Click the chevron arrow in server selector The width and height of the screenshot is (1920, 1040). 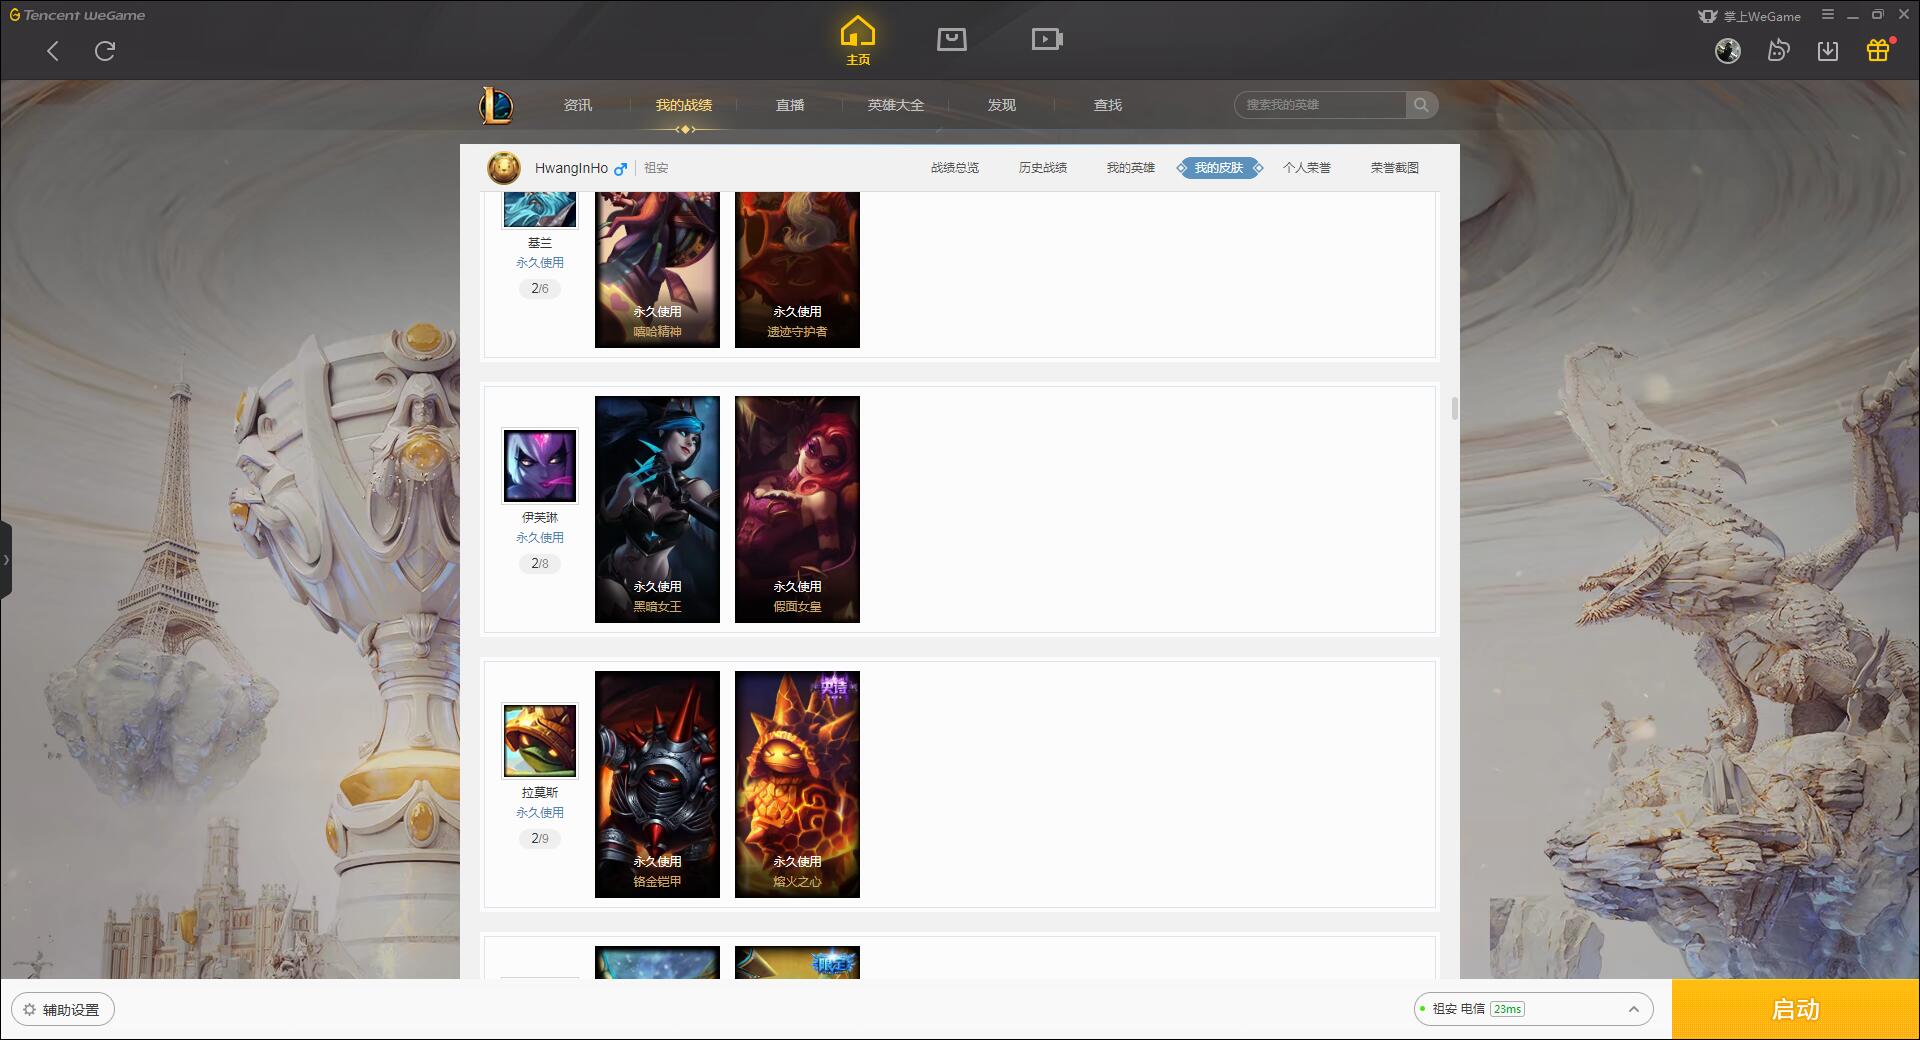tap(1634, 1009)
